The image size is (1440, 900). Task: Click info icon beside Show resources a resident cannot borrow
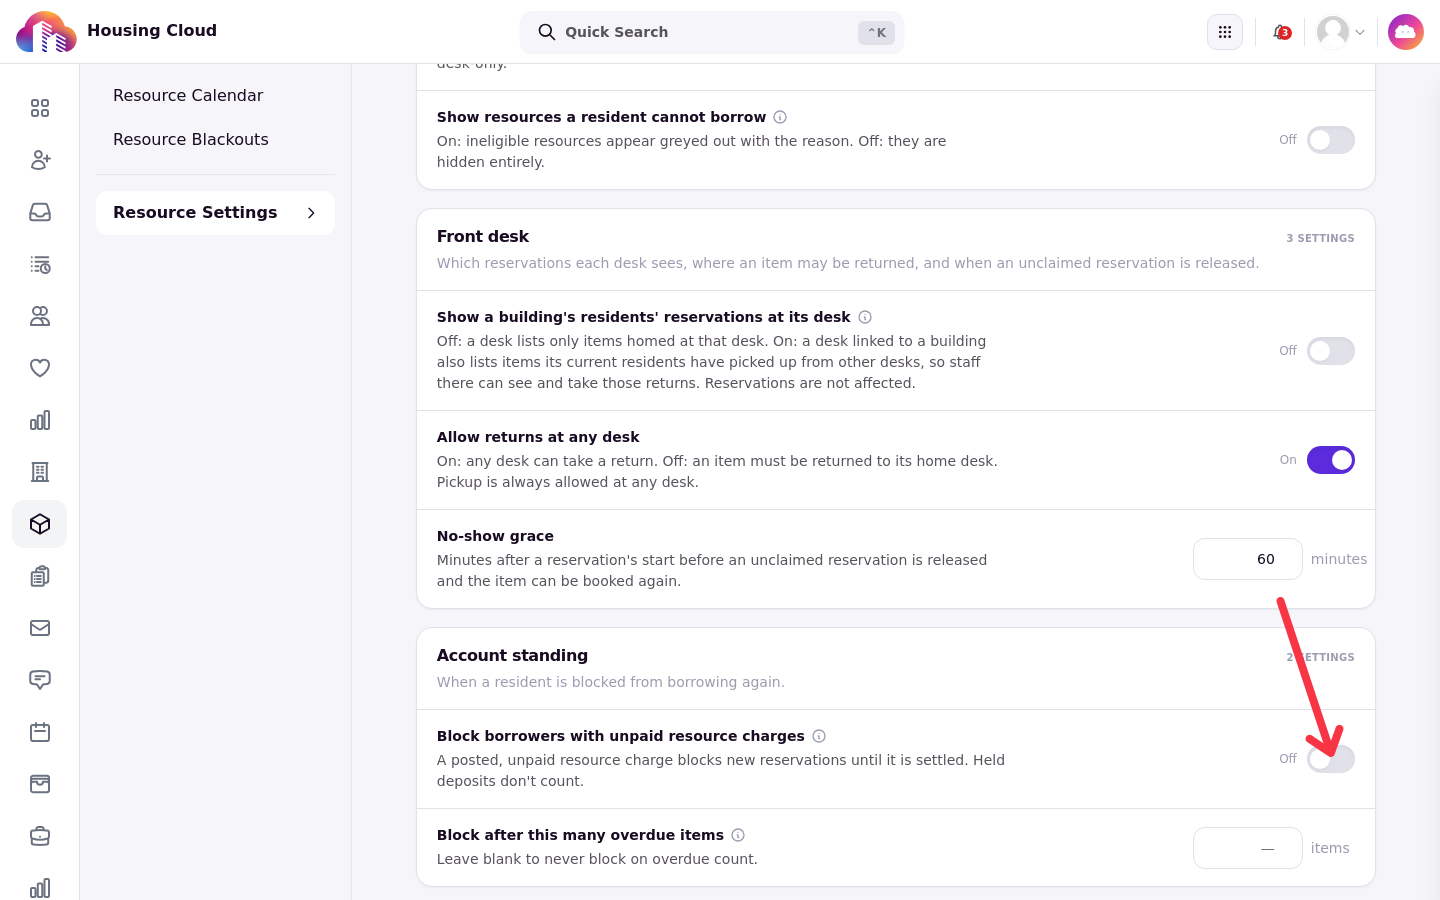click(780, 117)
